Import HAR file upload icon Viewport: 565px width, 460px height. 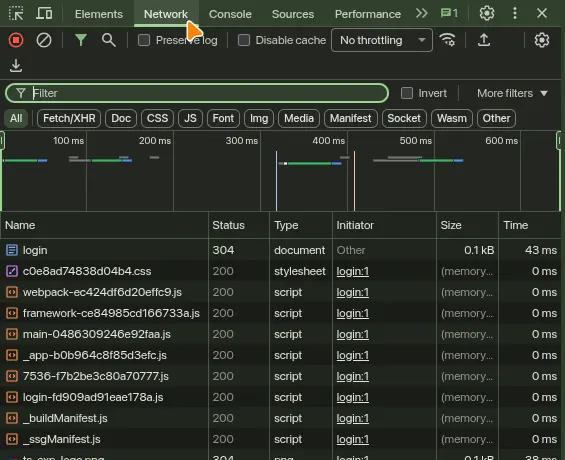(x=484, y=40)
